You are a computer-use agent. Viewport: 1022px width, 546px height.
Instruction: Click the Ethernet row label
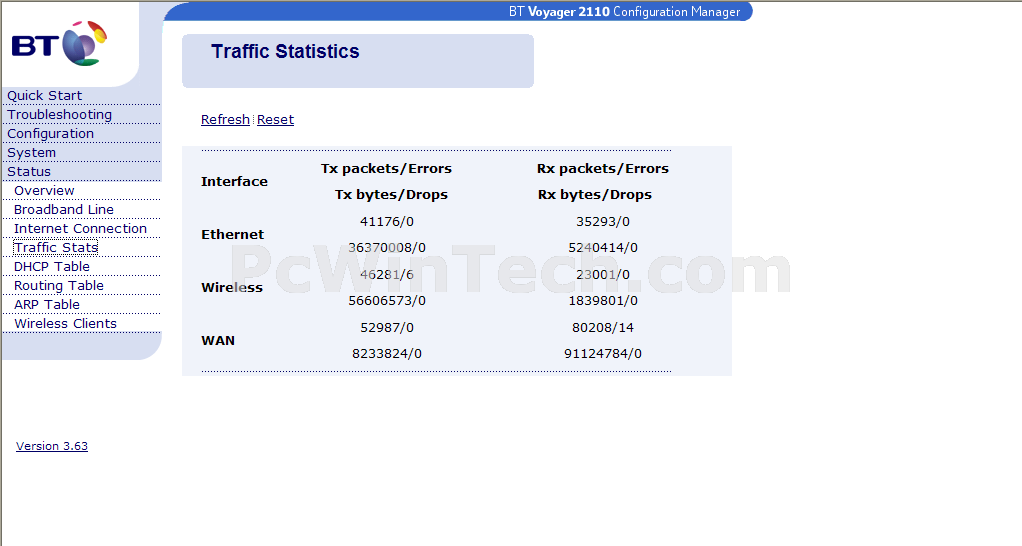[233, 235]
